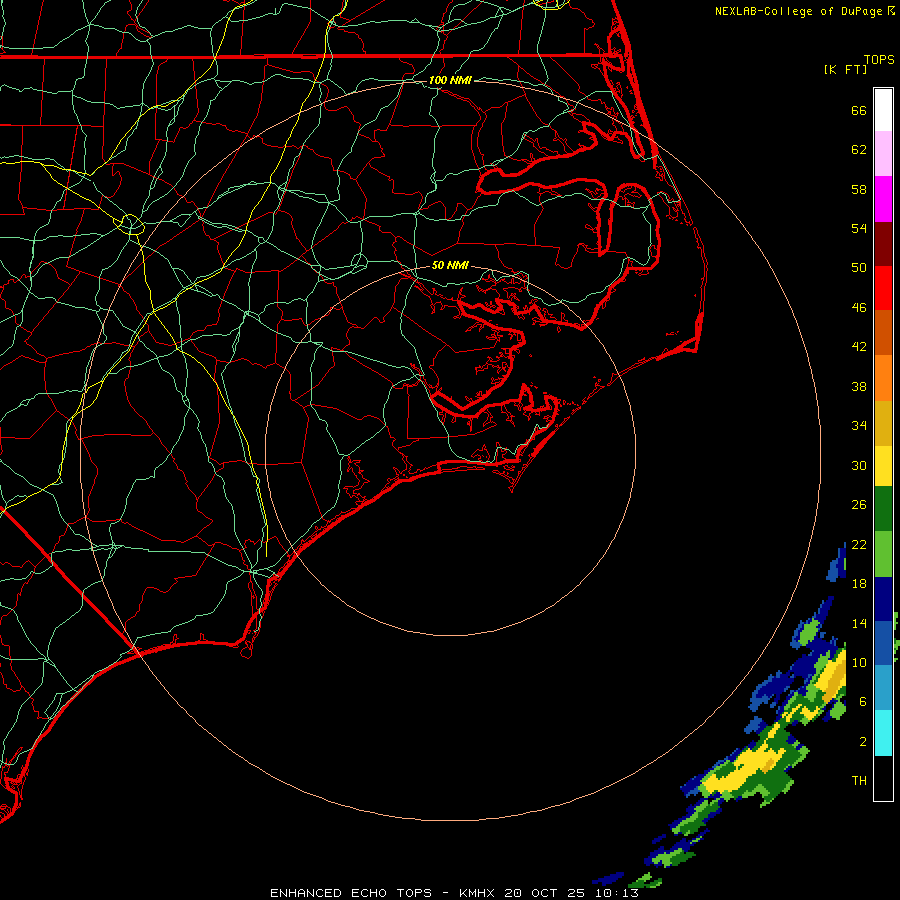Click the 18 scale value
The width and height of the screenshot is (900, 900).
pyautogui.click(x=859, y=584)
